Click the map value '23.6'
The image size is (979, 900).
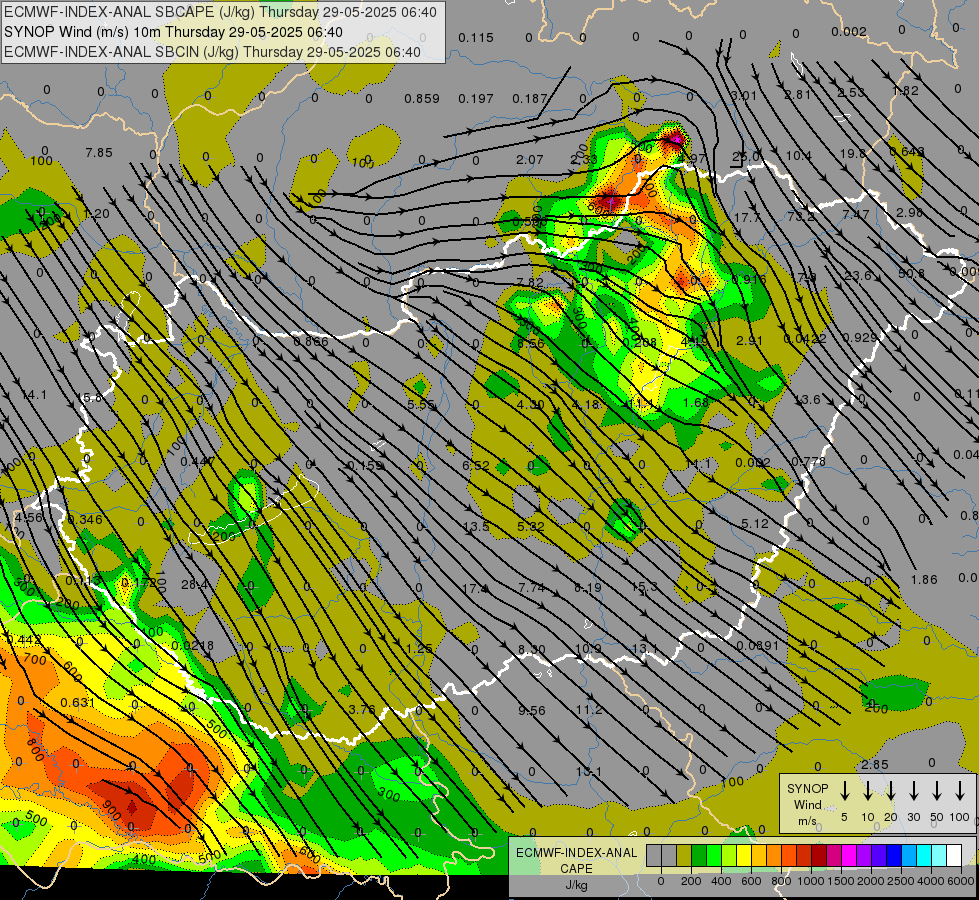click(x=858, y=275)
